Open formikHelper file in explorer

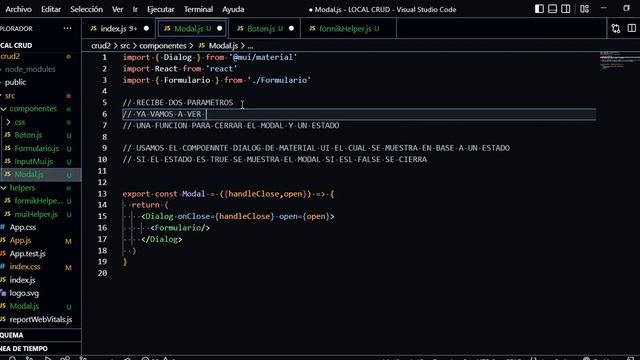click(x=38, y=201)
